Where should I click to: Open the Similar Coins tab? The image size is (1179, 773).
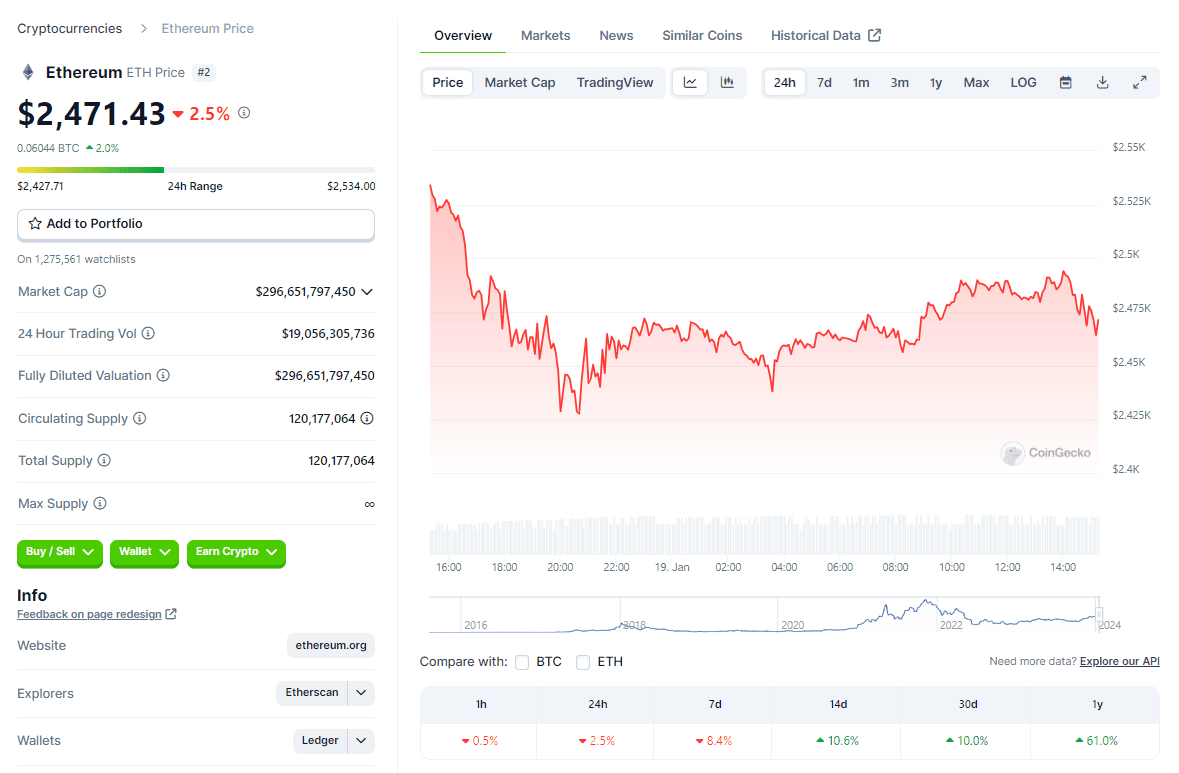[x=702, y=35]
